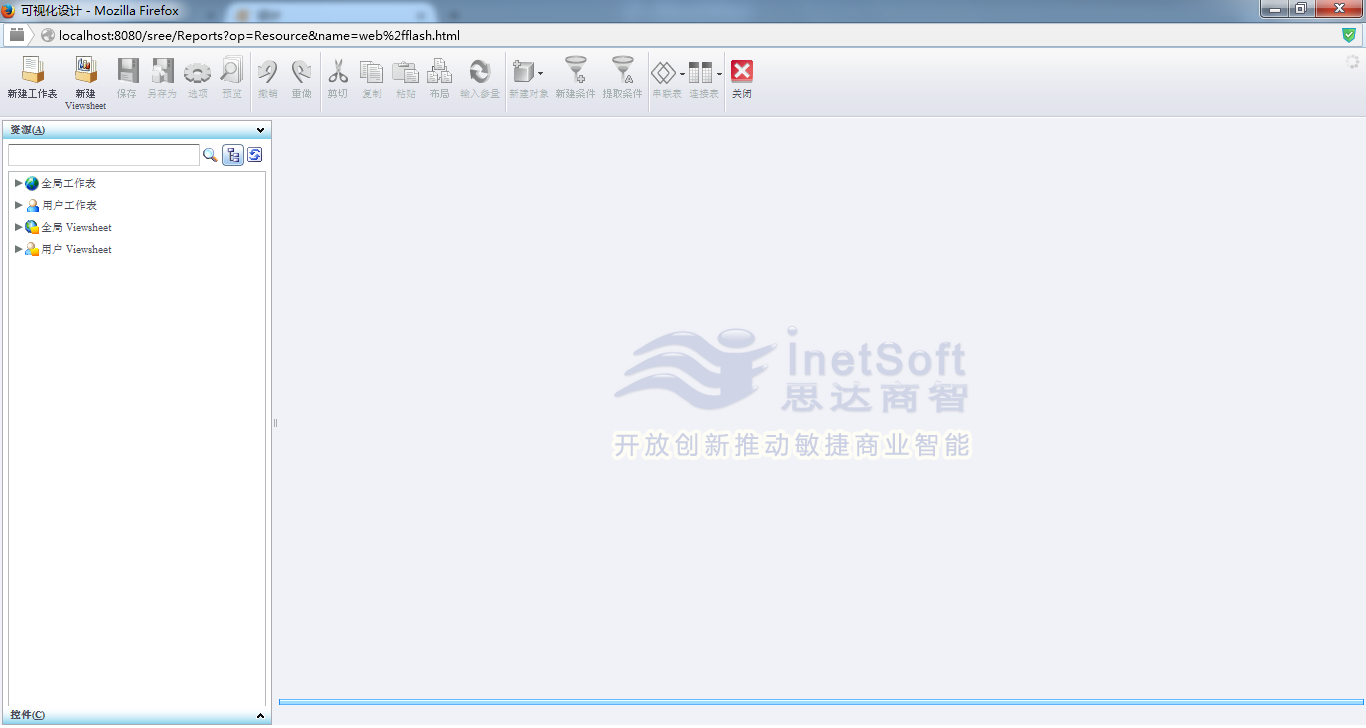
Task: Expand the 用户 Viewsheet tree node
Action: [x=18, y=249]
